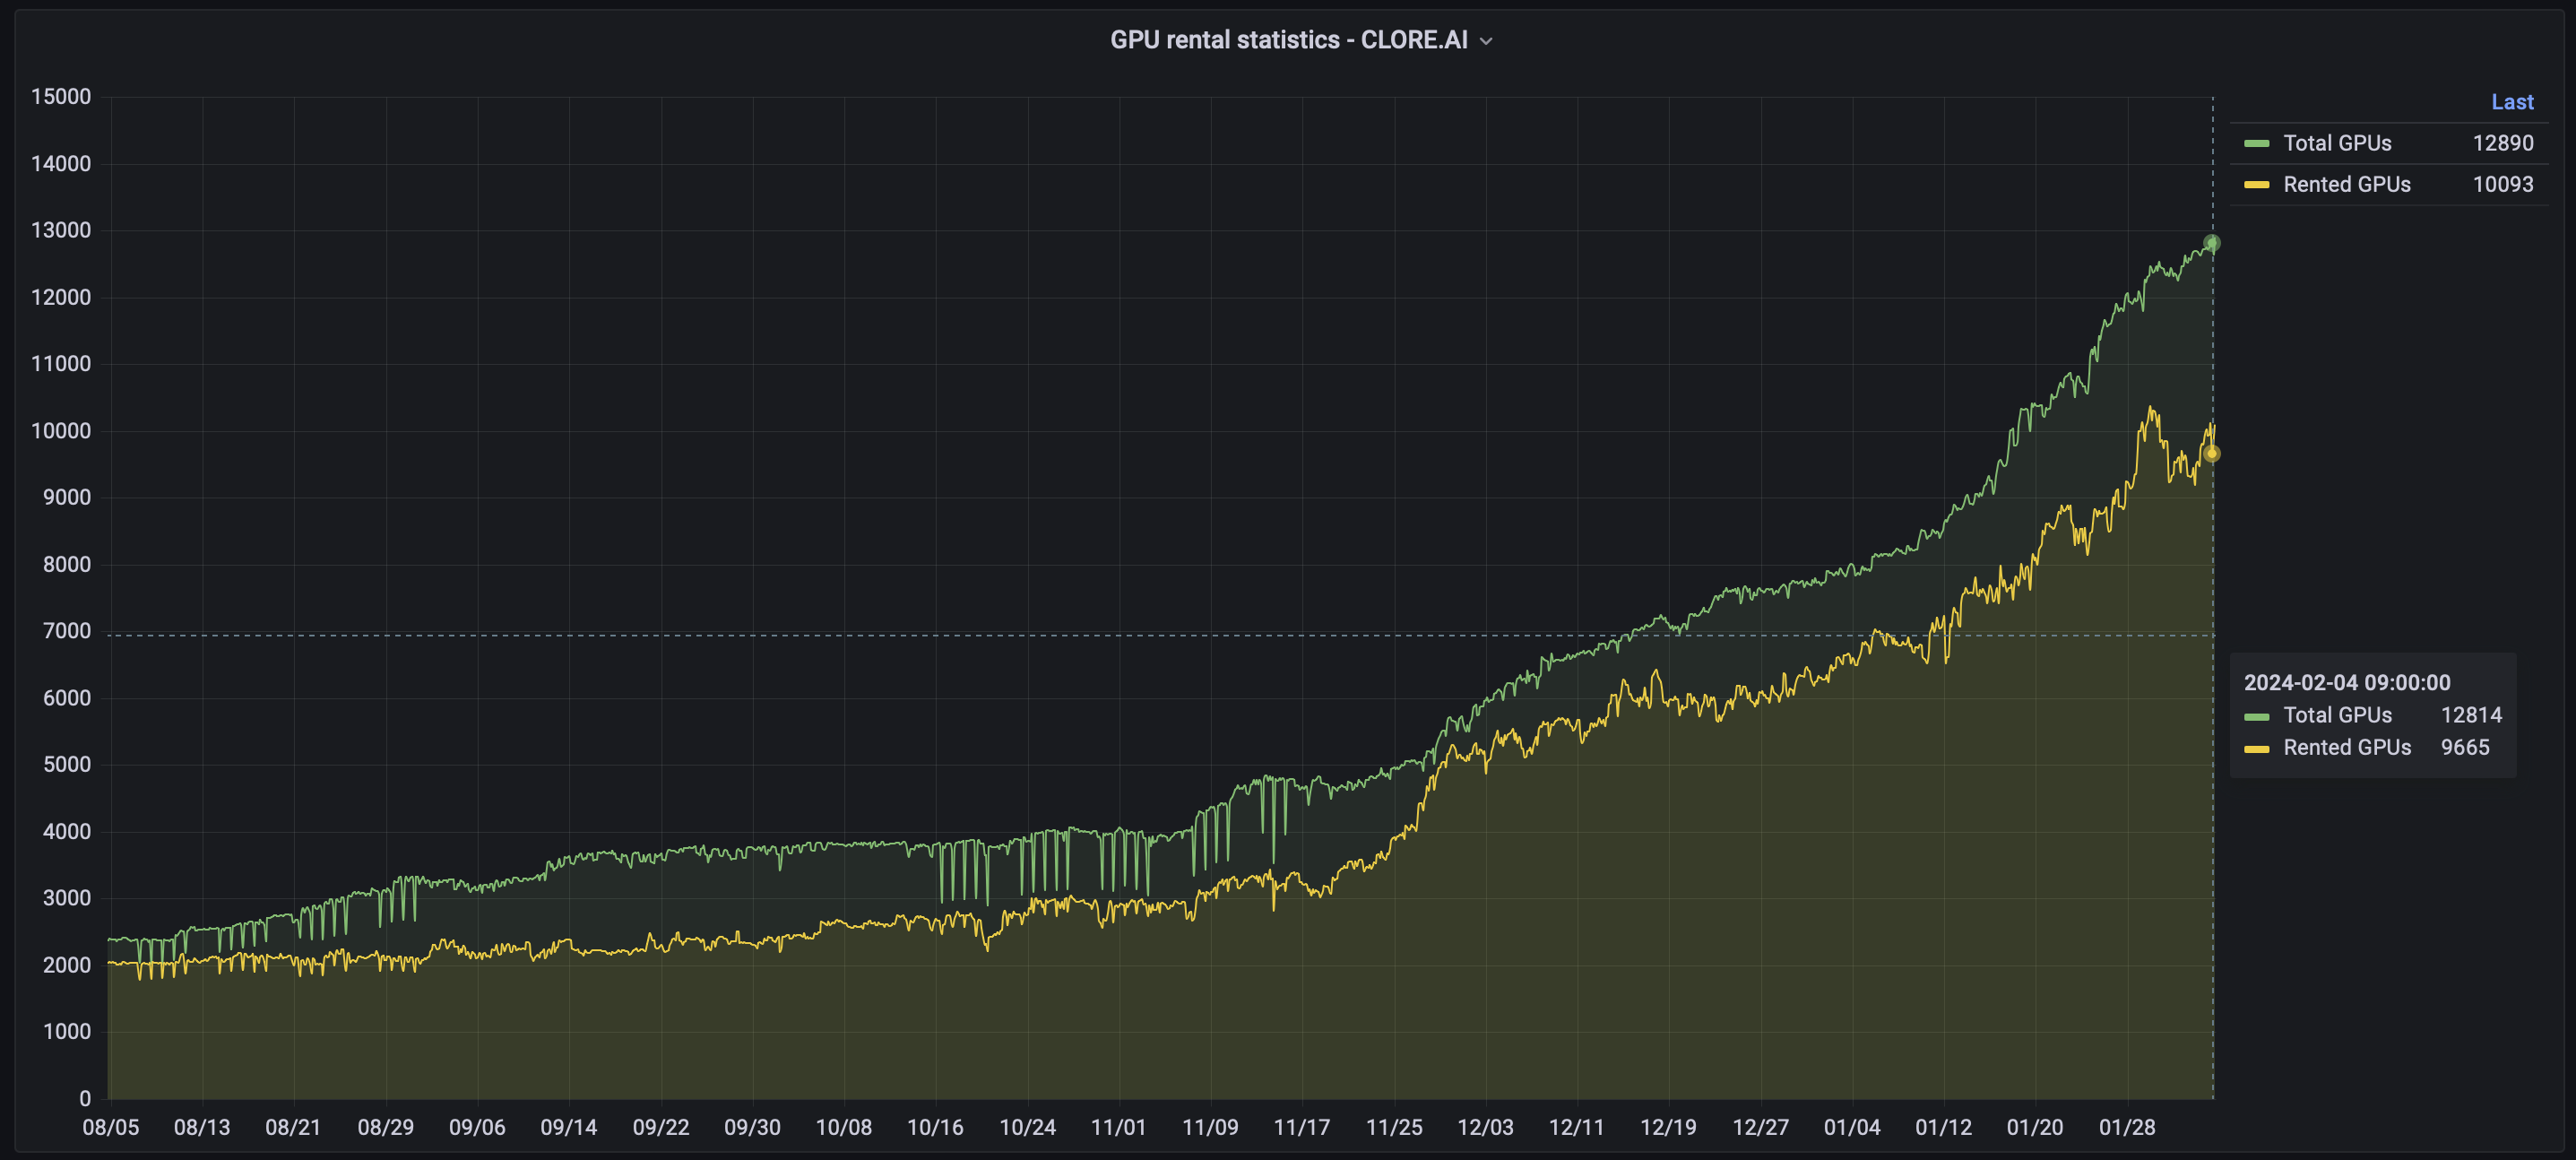
Task: Click the green hover point on the Total GPUs line
Action: pyautogui.click(x=2212, y=243)
